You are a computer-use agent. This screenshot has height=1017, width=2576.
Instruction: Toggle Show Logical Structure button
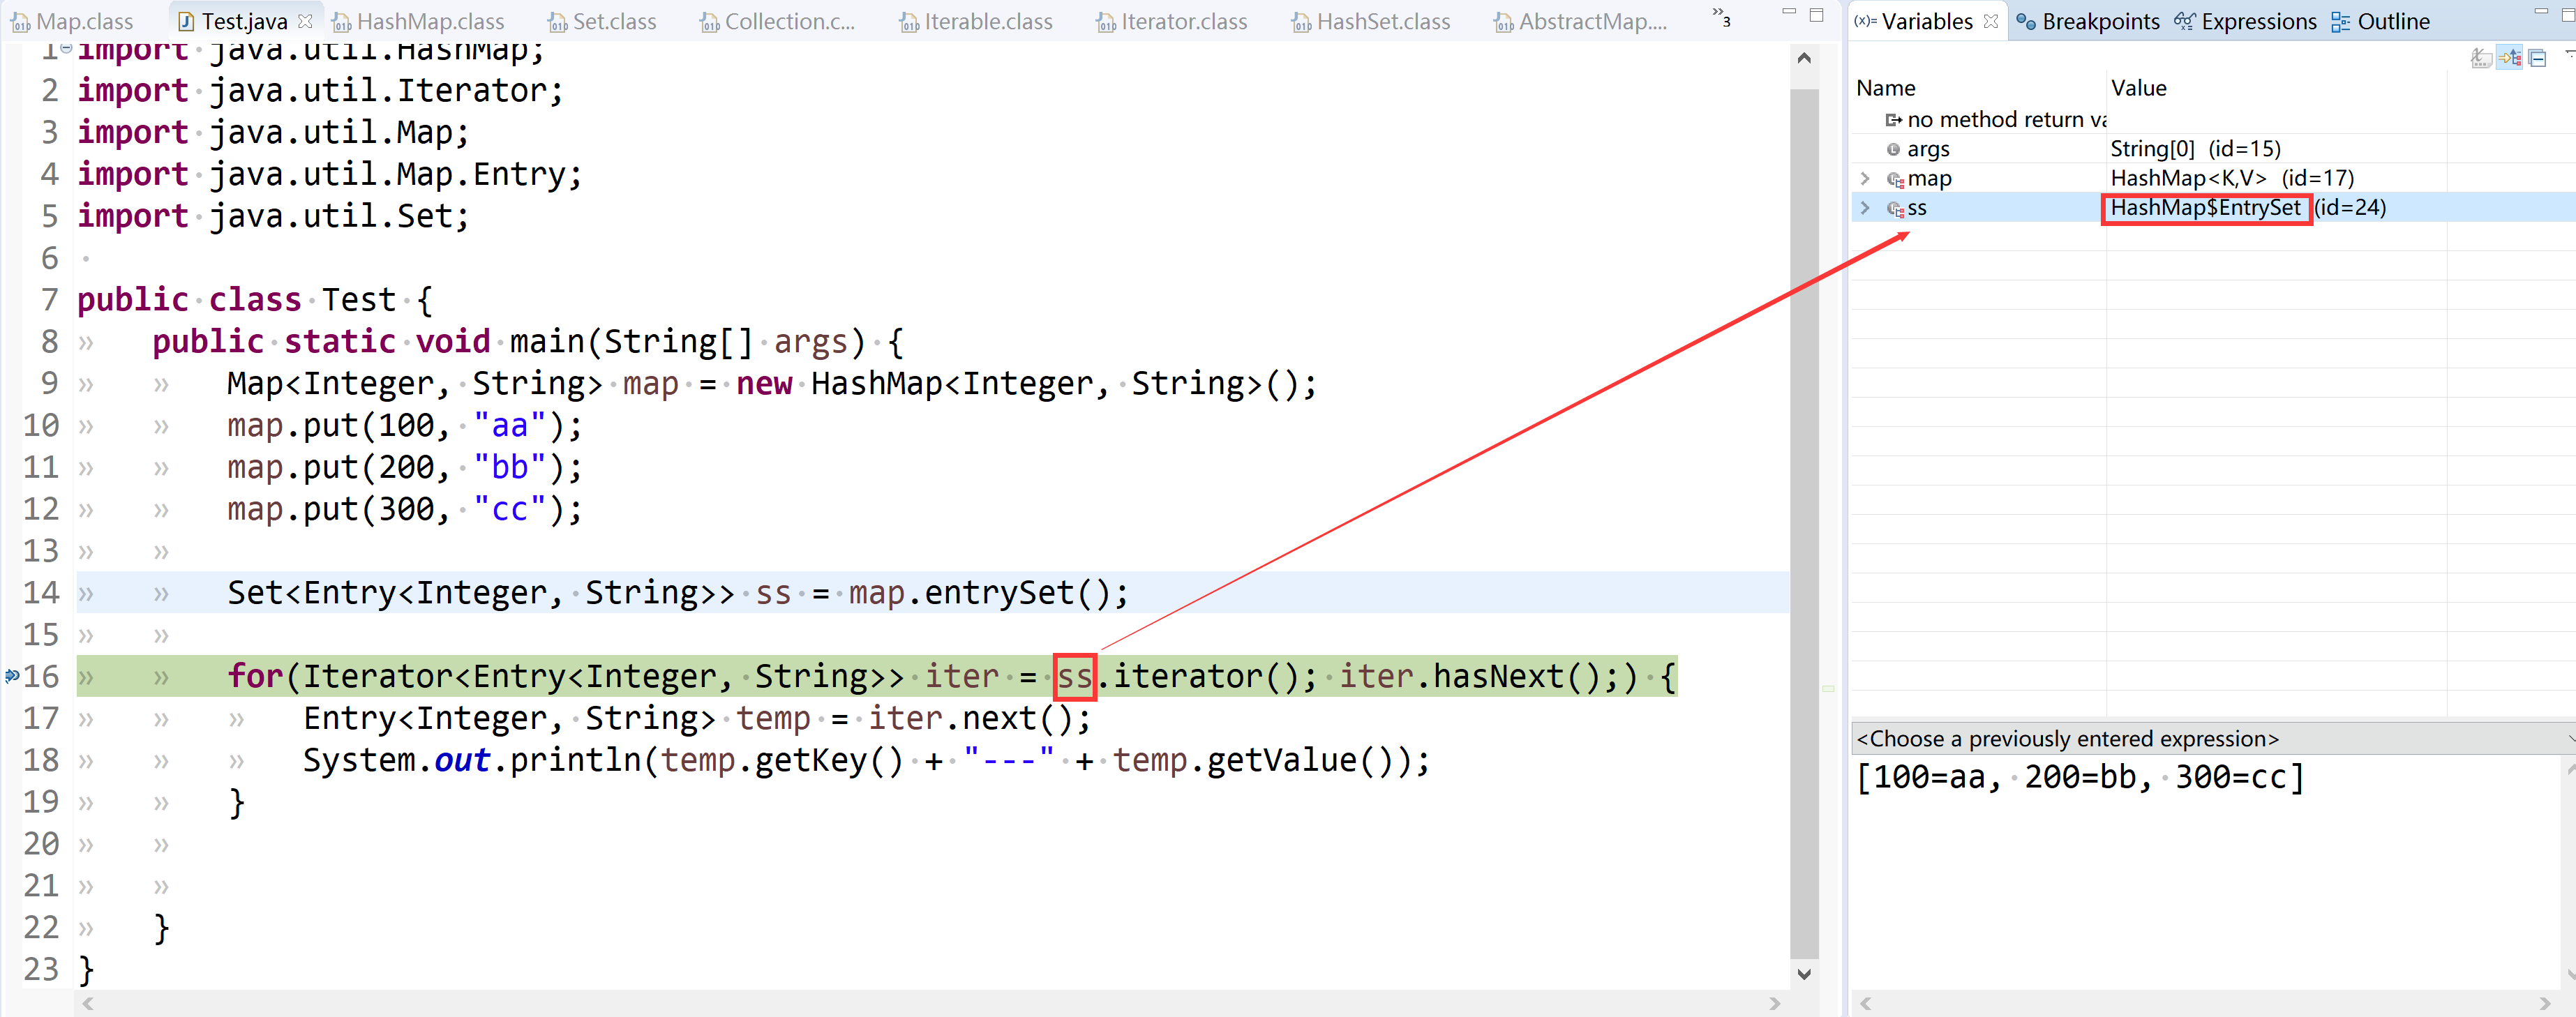pos(2510,58)
